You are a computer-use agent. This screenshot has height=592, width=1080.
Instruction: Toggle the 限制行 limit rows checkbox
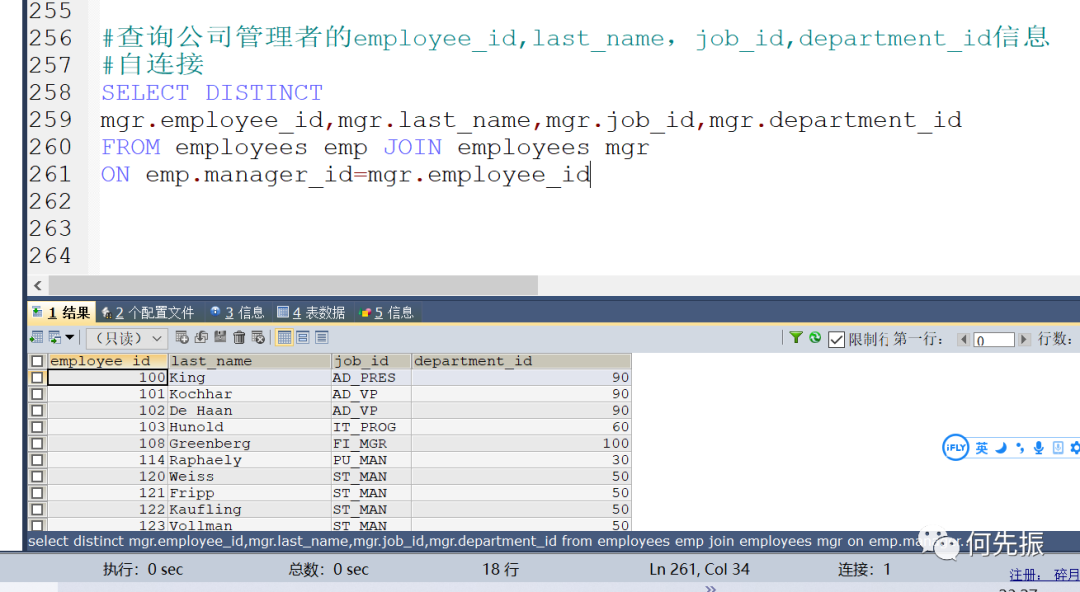[836, 339]
